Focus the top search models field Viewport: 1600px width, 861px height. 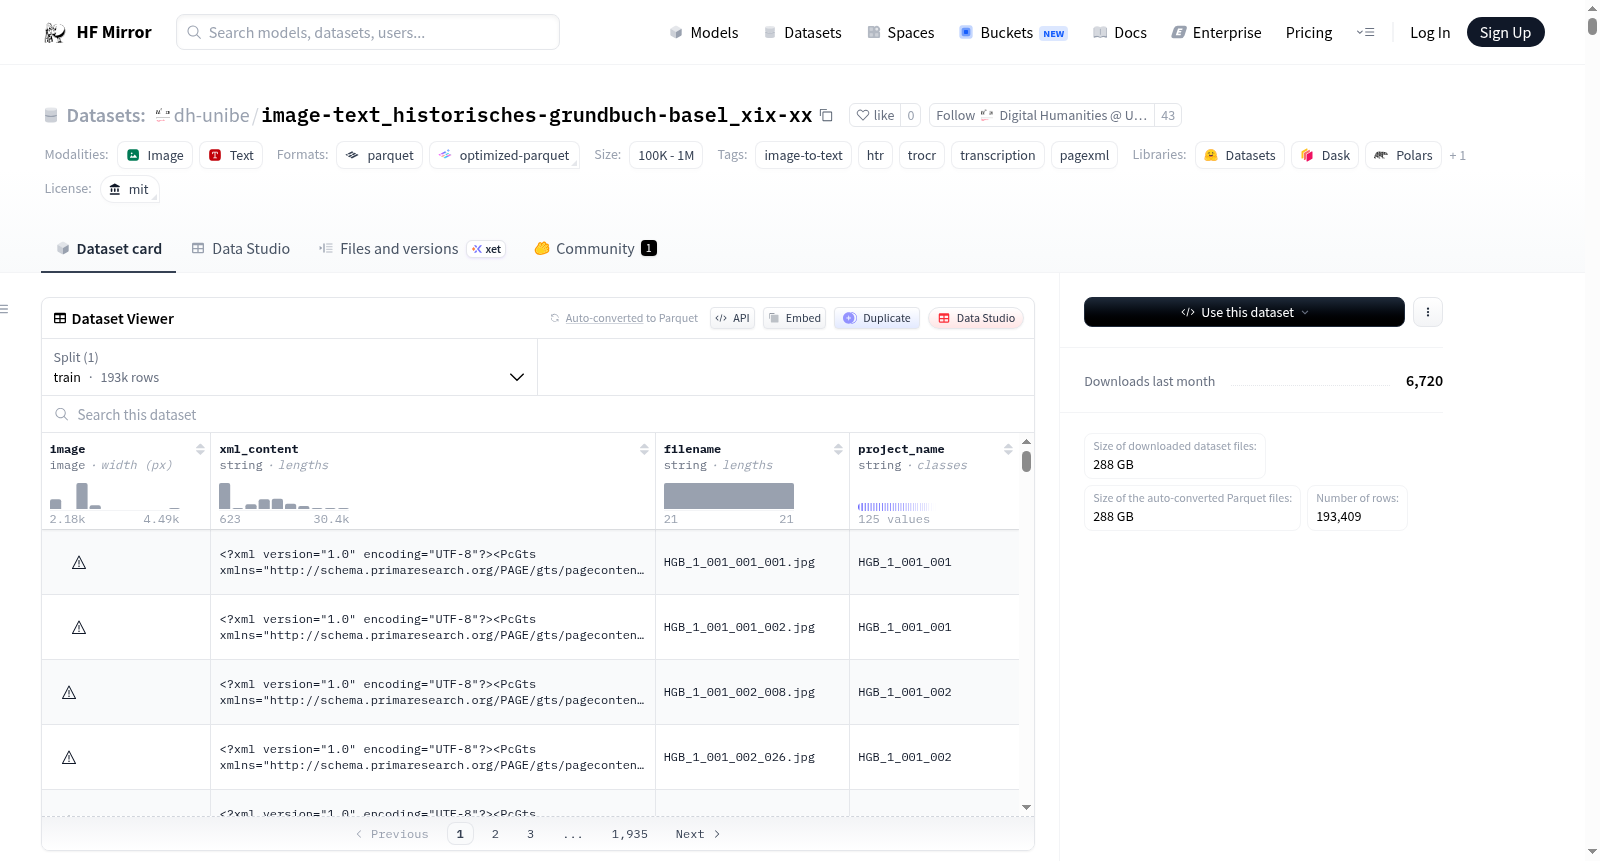point(368,32)
